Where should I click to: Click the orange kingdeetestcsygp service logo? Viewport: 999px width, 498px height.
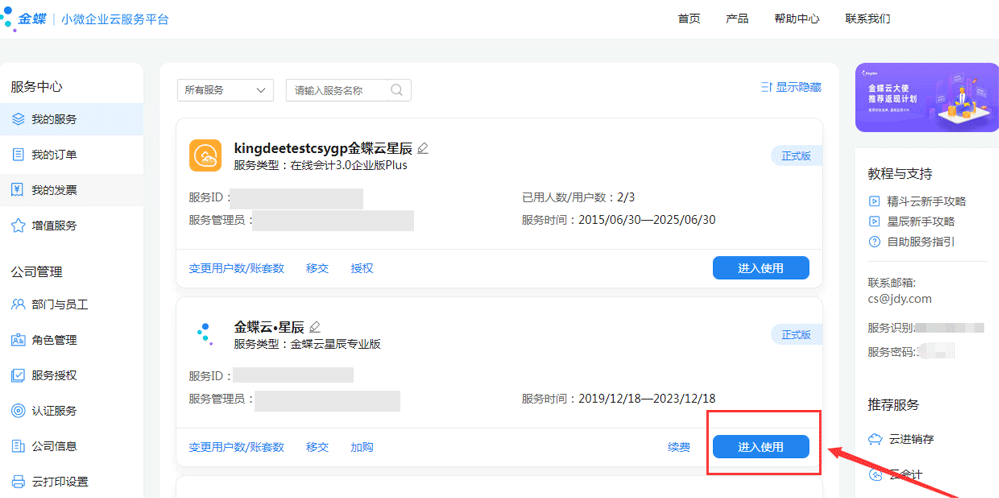tap(205, 155)
